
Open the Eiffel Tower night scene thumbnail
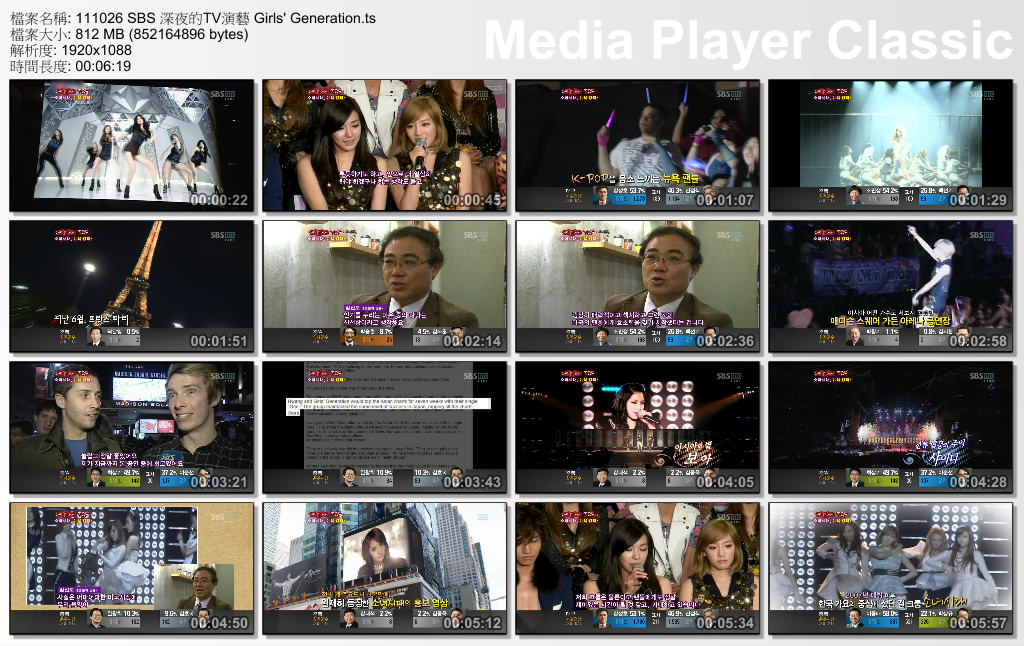[x=130, y=280]
